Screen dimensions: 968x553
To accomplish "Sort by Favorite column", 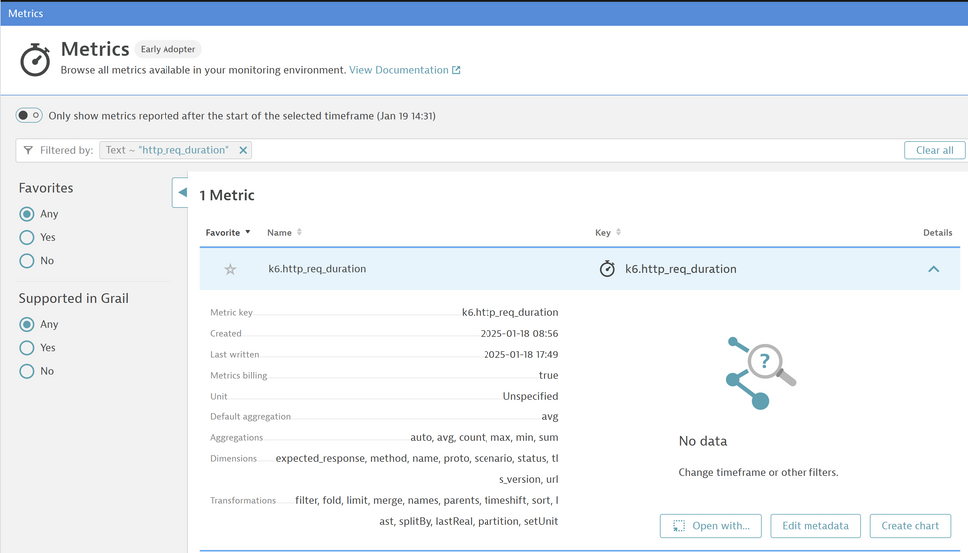I will pos(228,232).
